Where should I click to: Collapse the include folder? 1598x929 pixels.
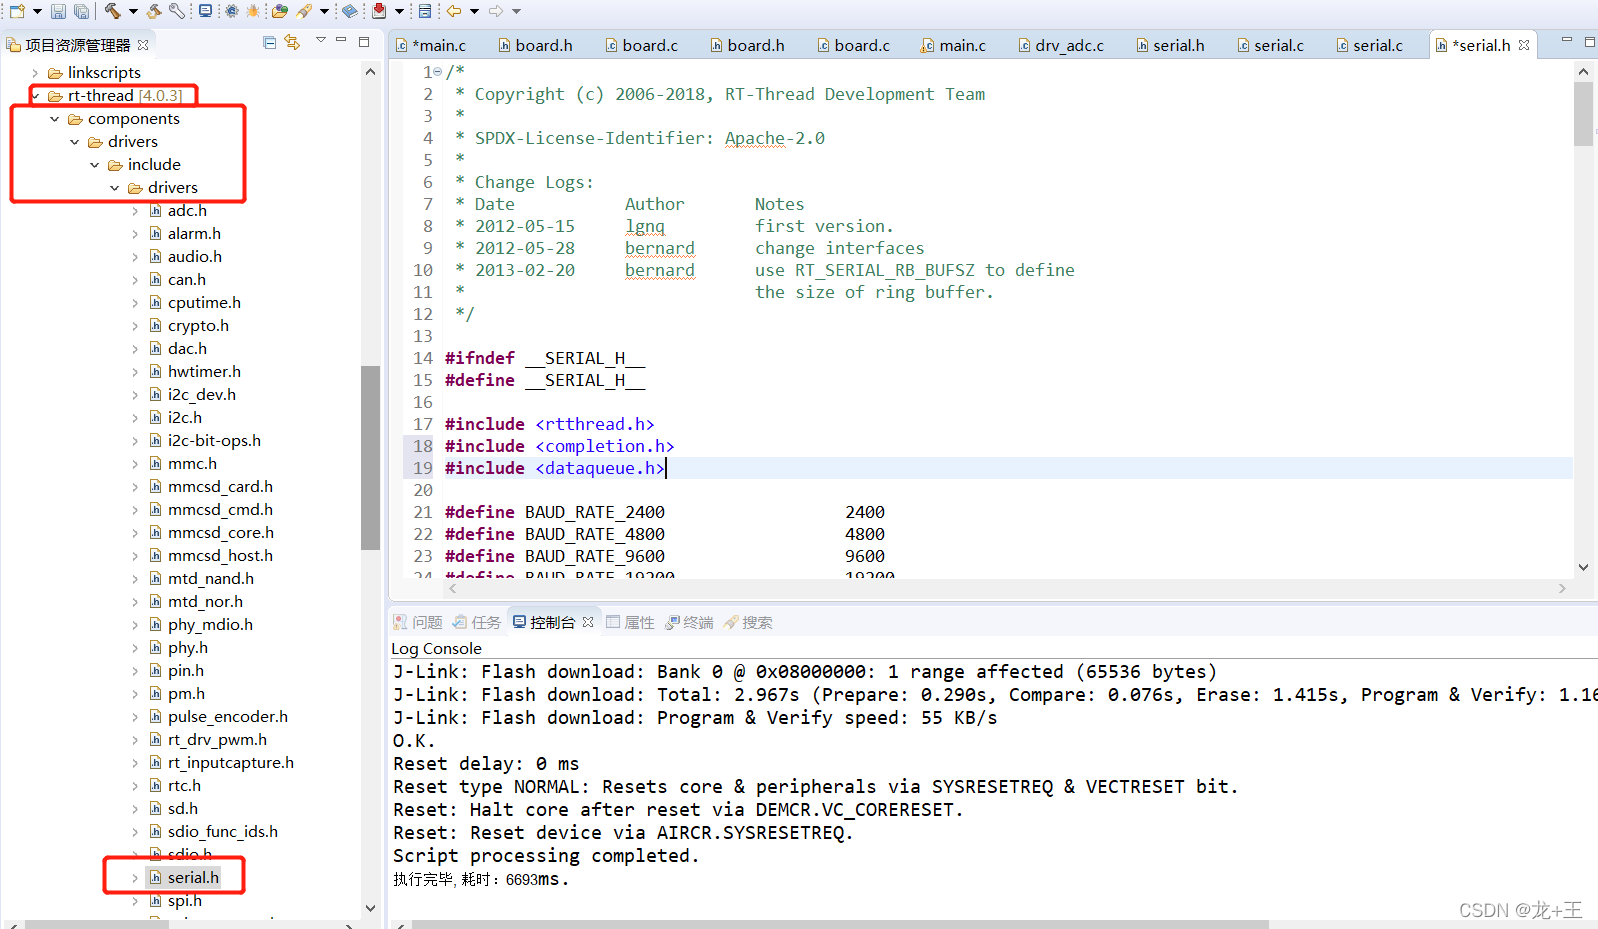click(x=95, y=165)
